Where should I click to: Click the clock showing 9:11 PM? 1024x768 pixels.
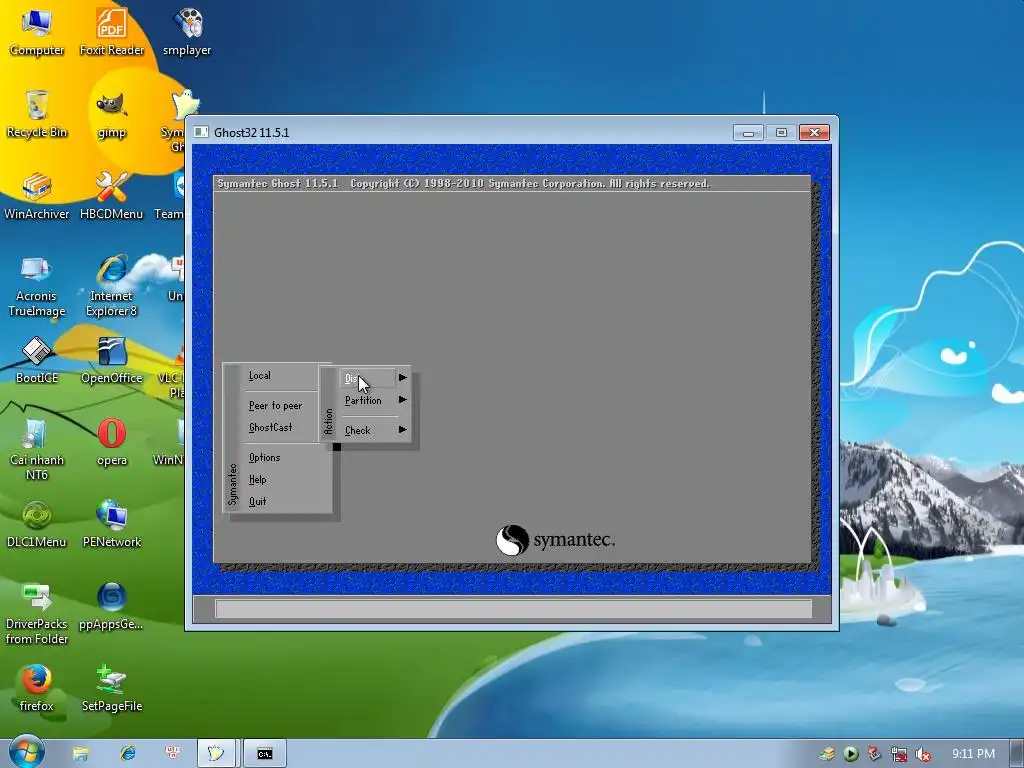pos(973,754)
